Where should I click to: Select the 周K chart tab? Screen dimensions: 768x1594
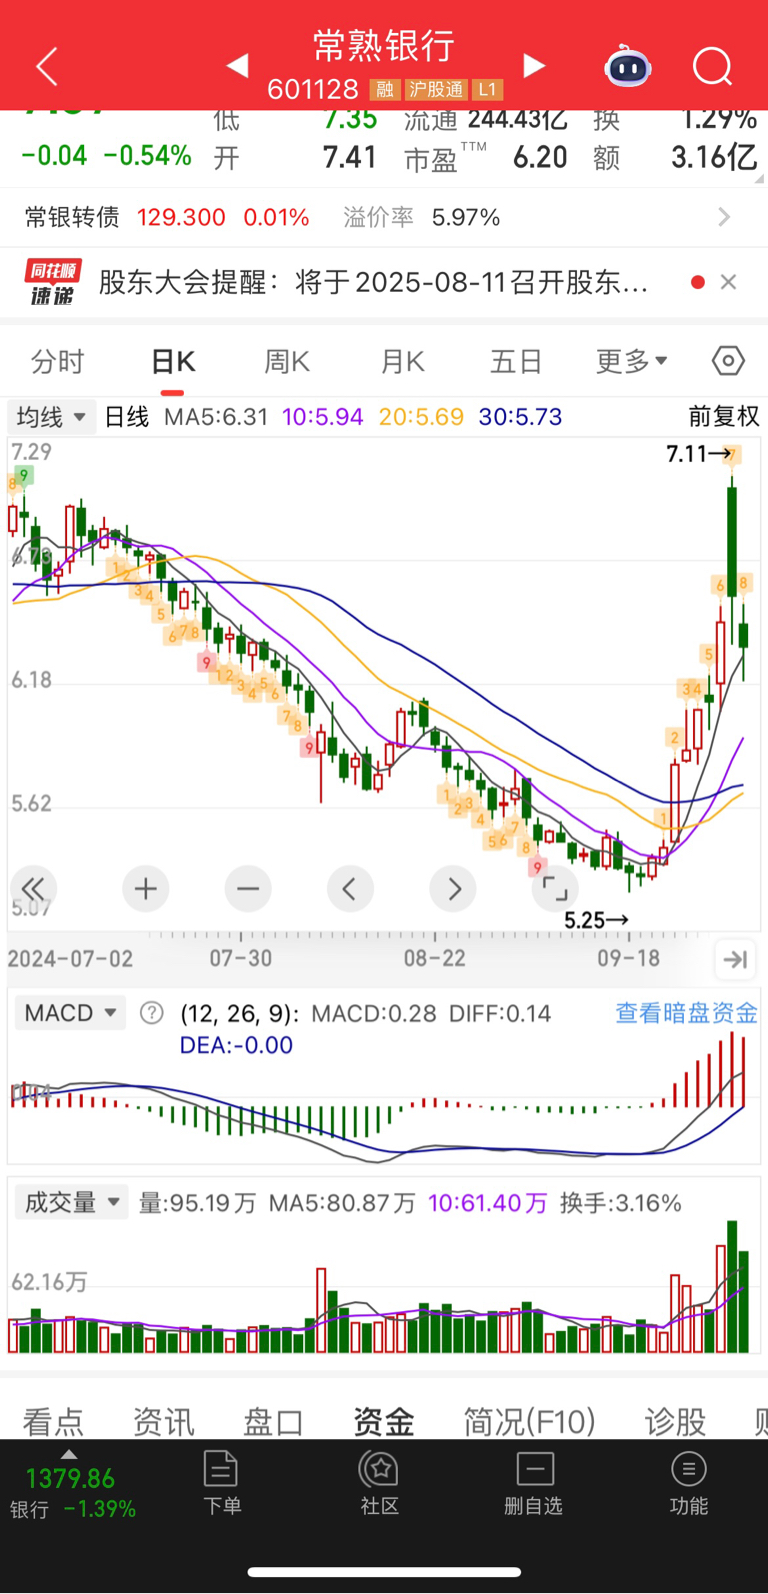click(x=287, y=361)
